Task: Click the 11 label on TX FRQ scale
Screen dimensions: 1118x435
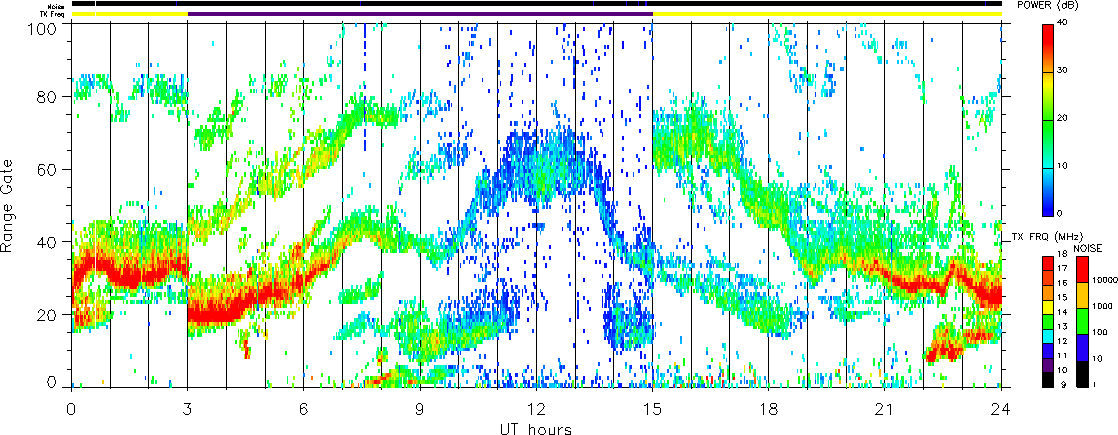Action: coord(1062,356)
